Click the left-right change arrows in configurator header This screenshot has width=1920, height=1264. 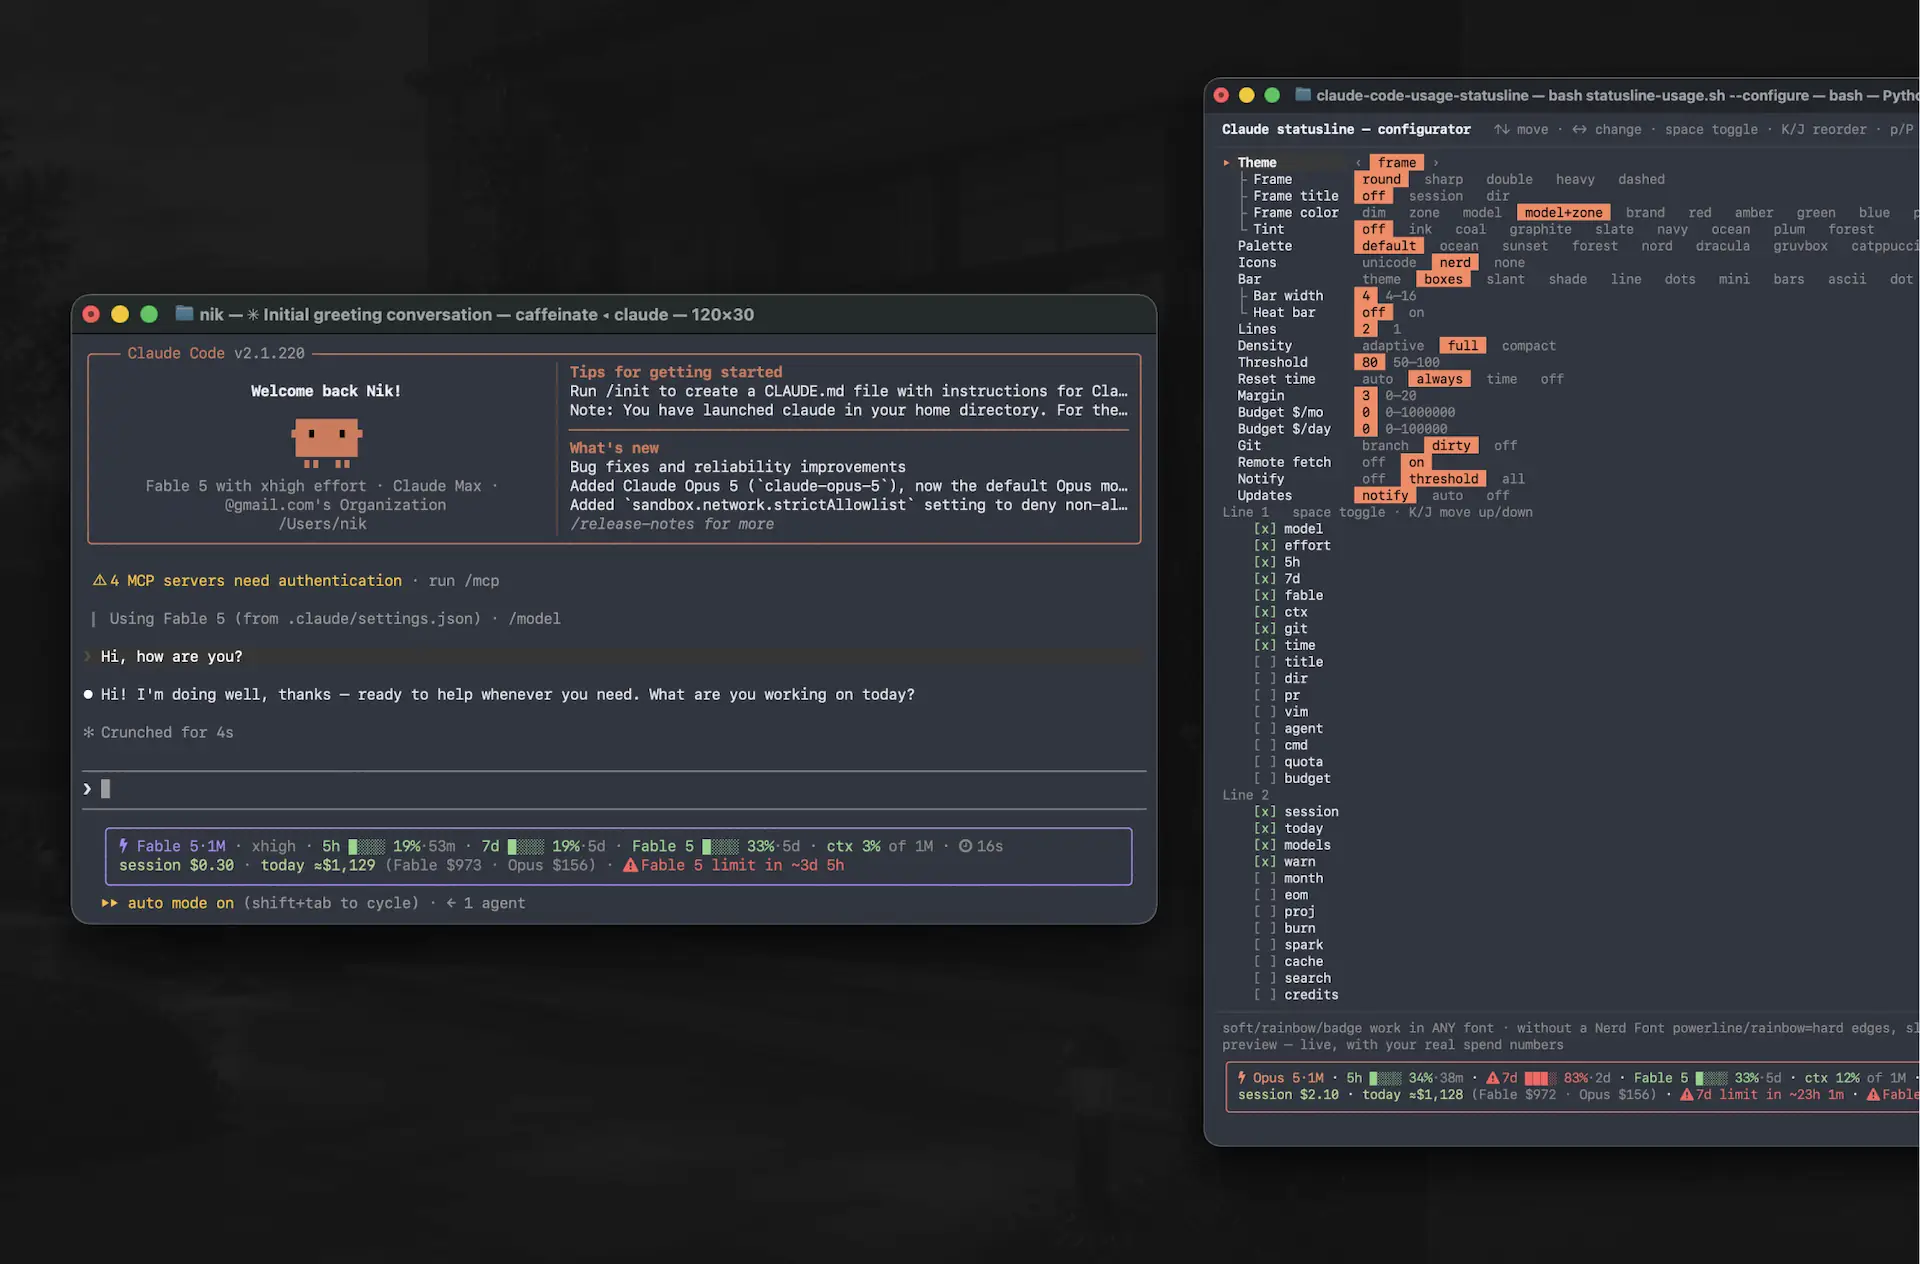[1580, 129]
